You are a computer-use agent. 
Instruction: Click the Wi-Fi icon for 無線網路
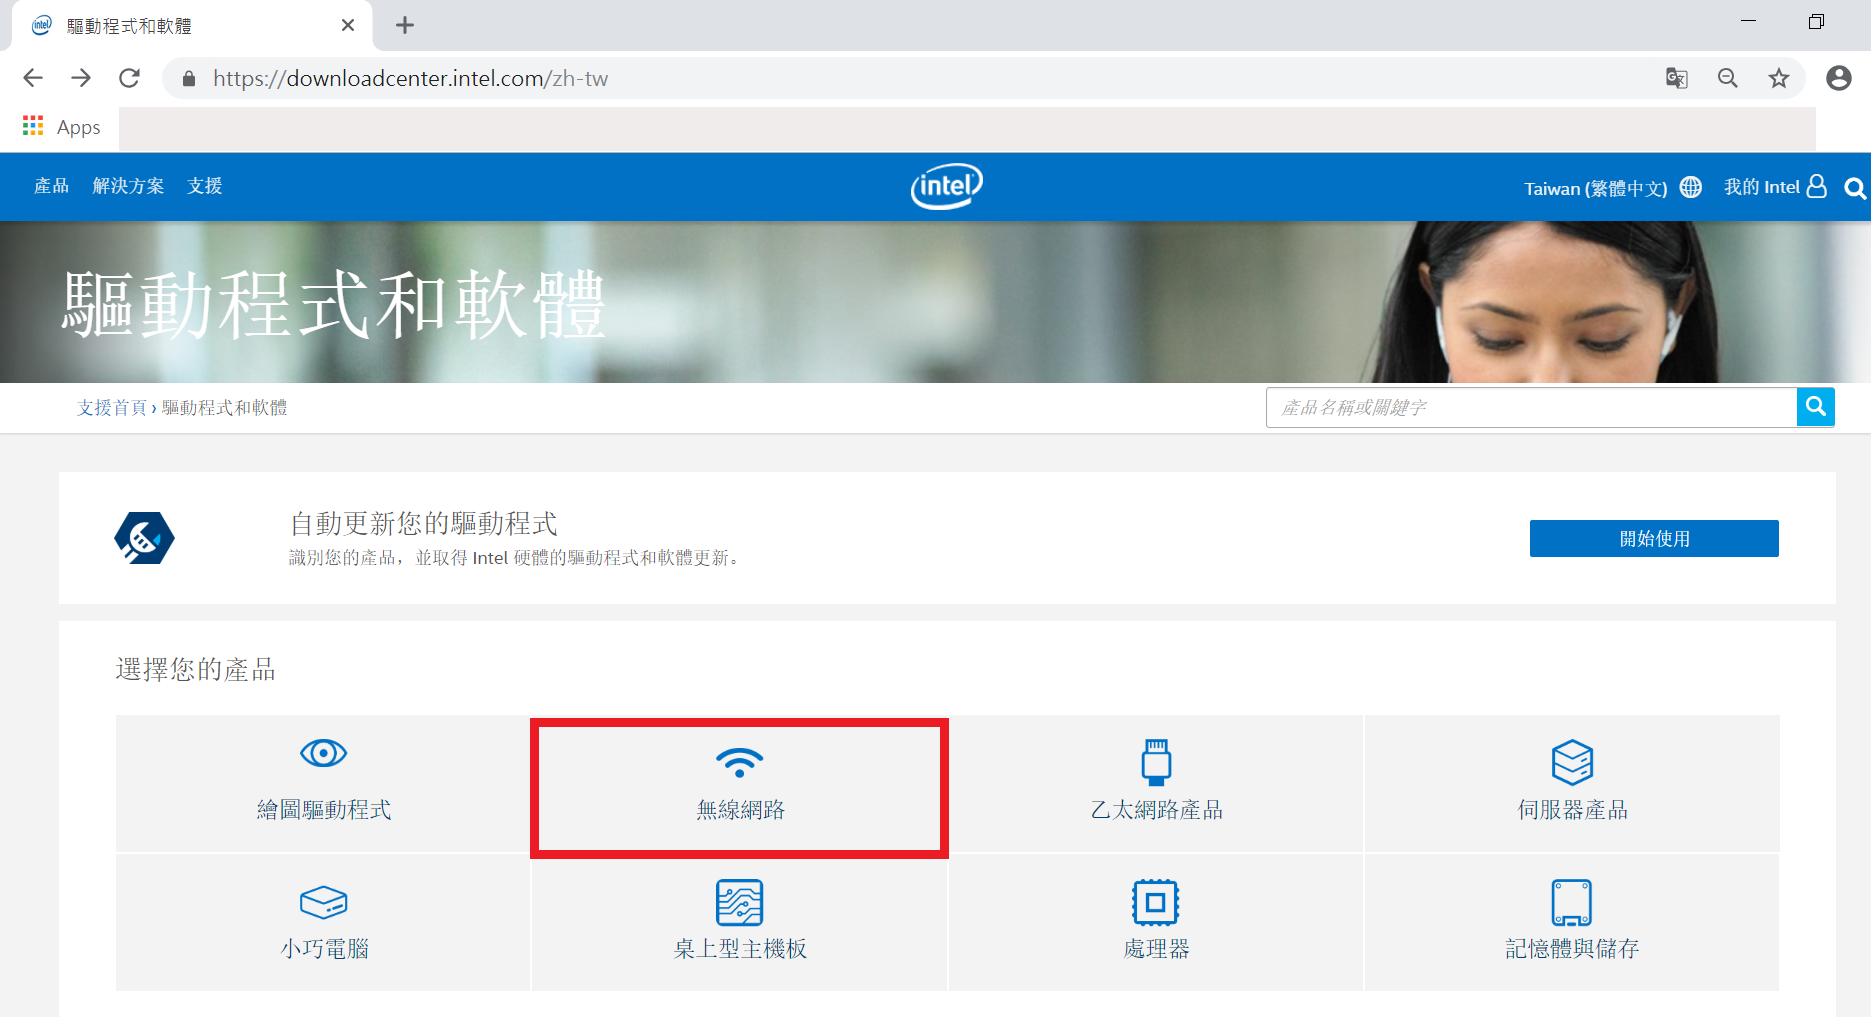click(740, 762)
